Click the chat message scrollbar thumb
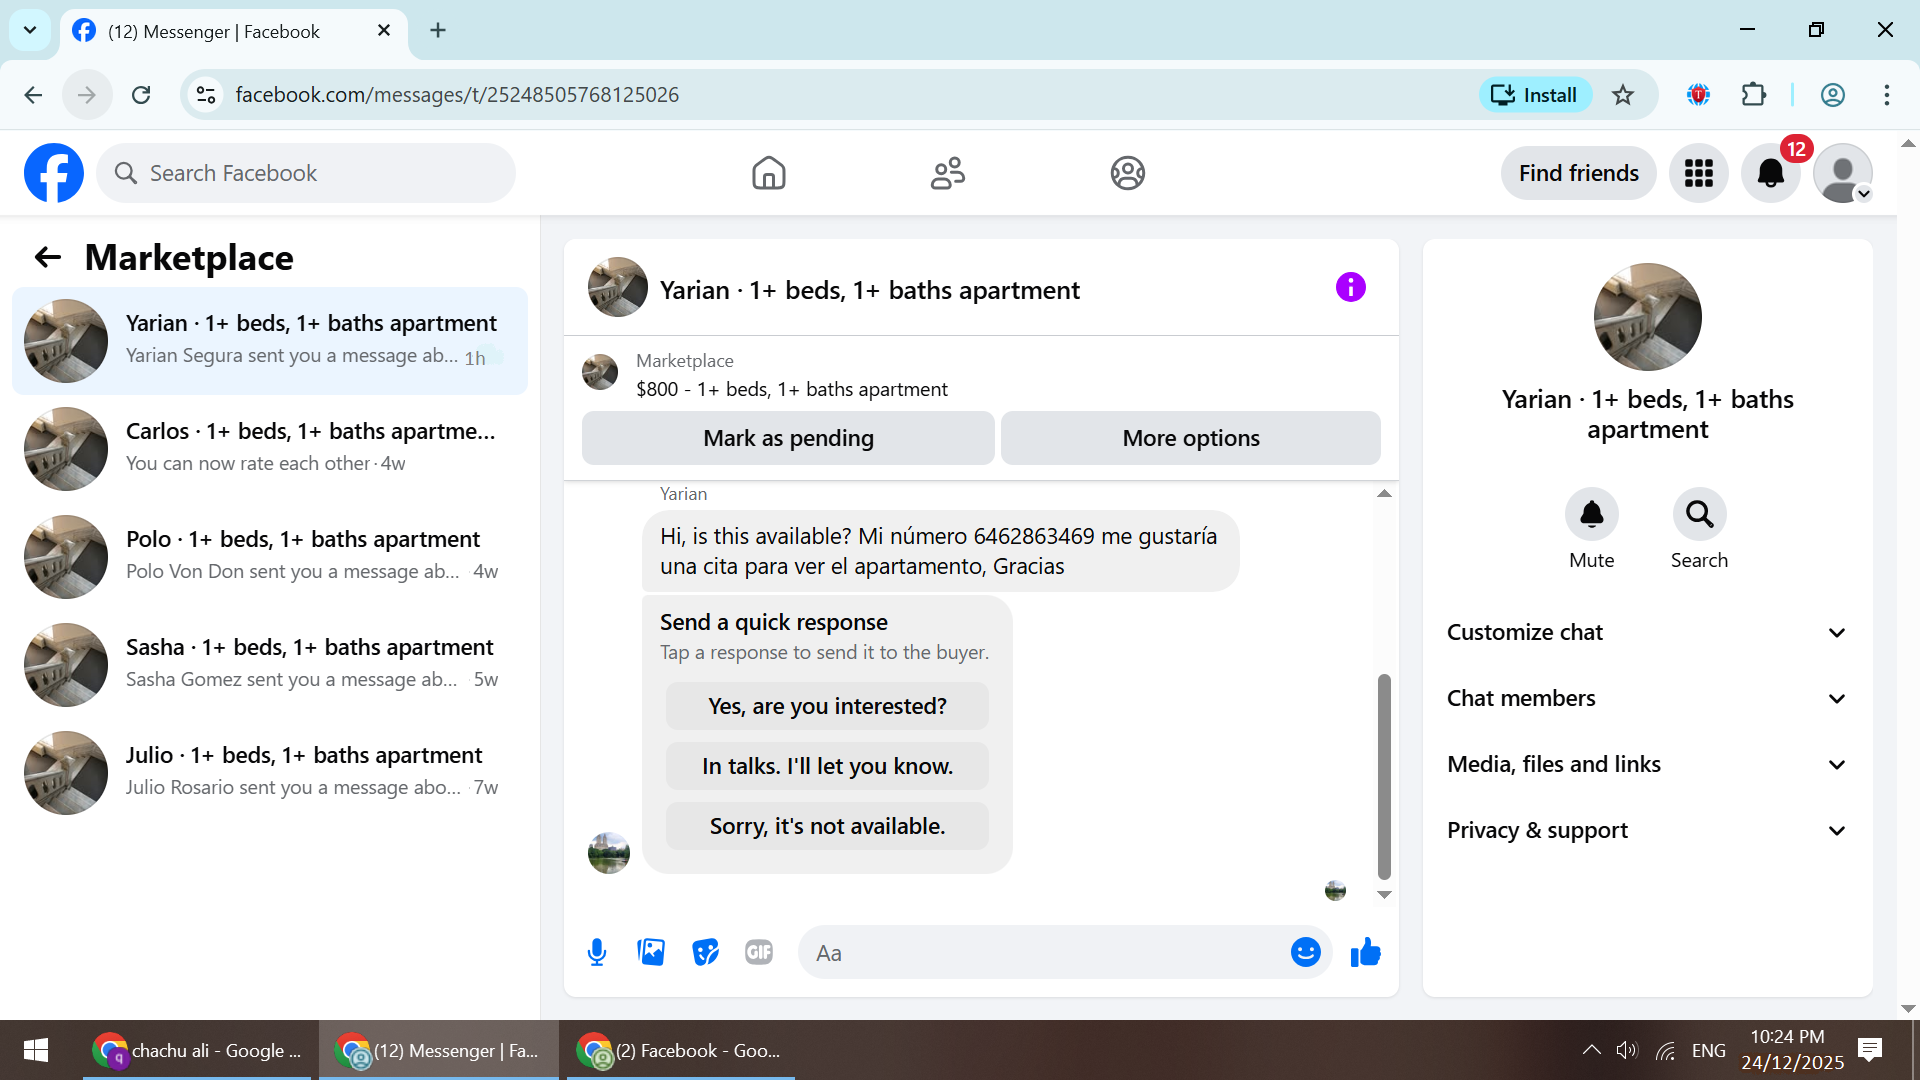The image size is (1920, 1080). (1384, 775)
